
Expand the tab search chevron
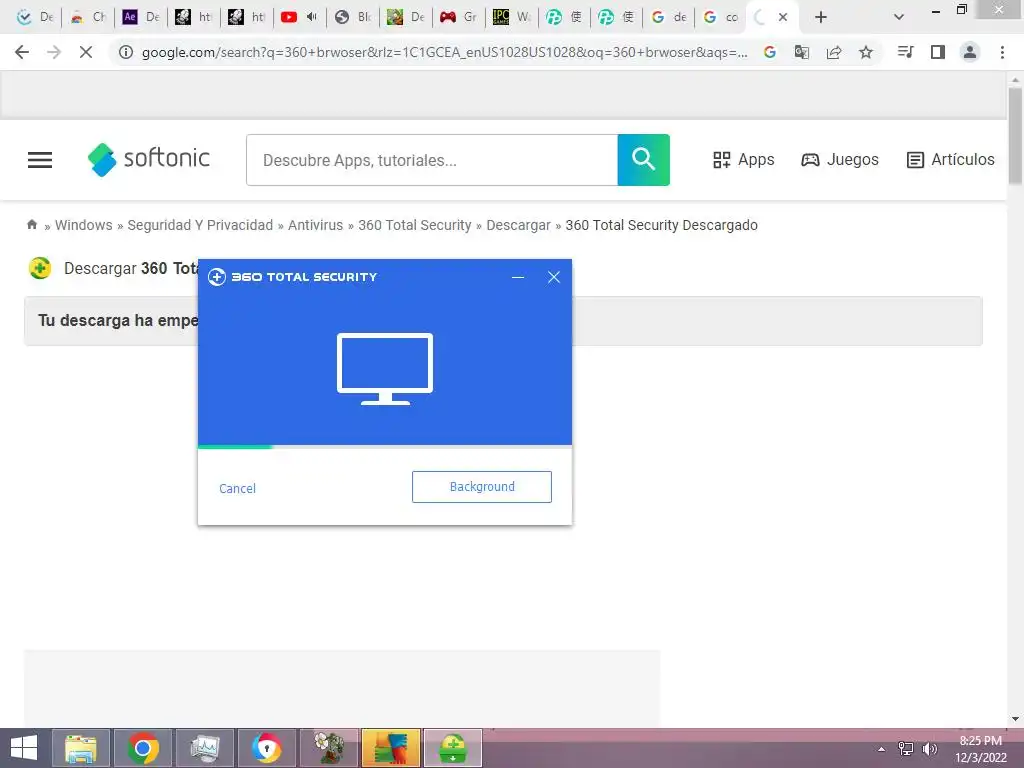click(x=899, y=17)
